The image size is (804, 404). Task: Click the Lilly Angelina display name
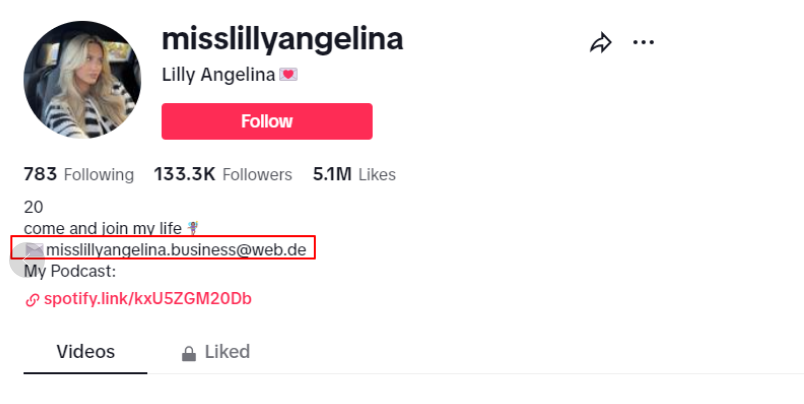pyautogui.click(x=218, y=75)
